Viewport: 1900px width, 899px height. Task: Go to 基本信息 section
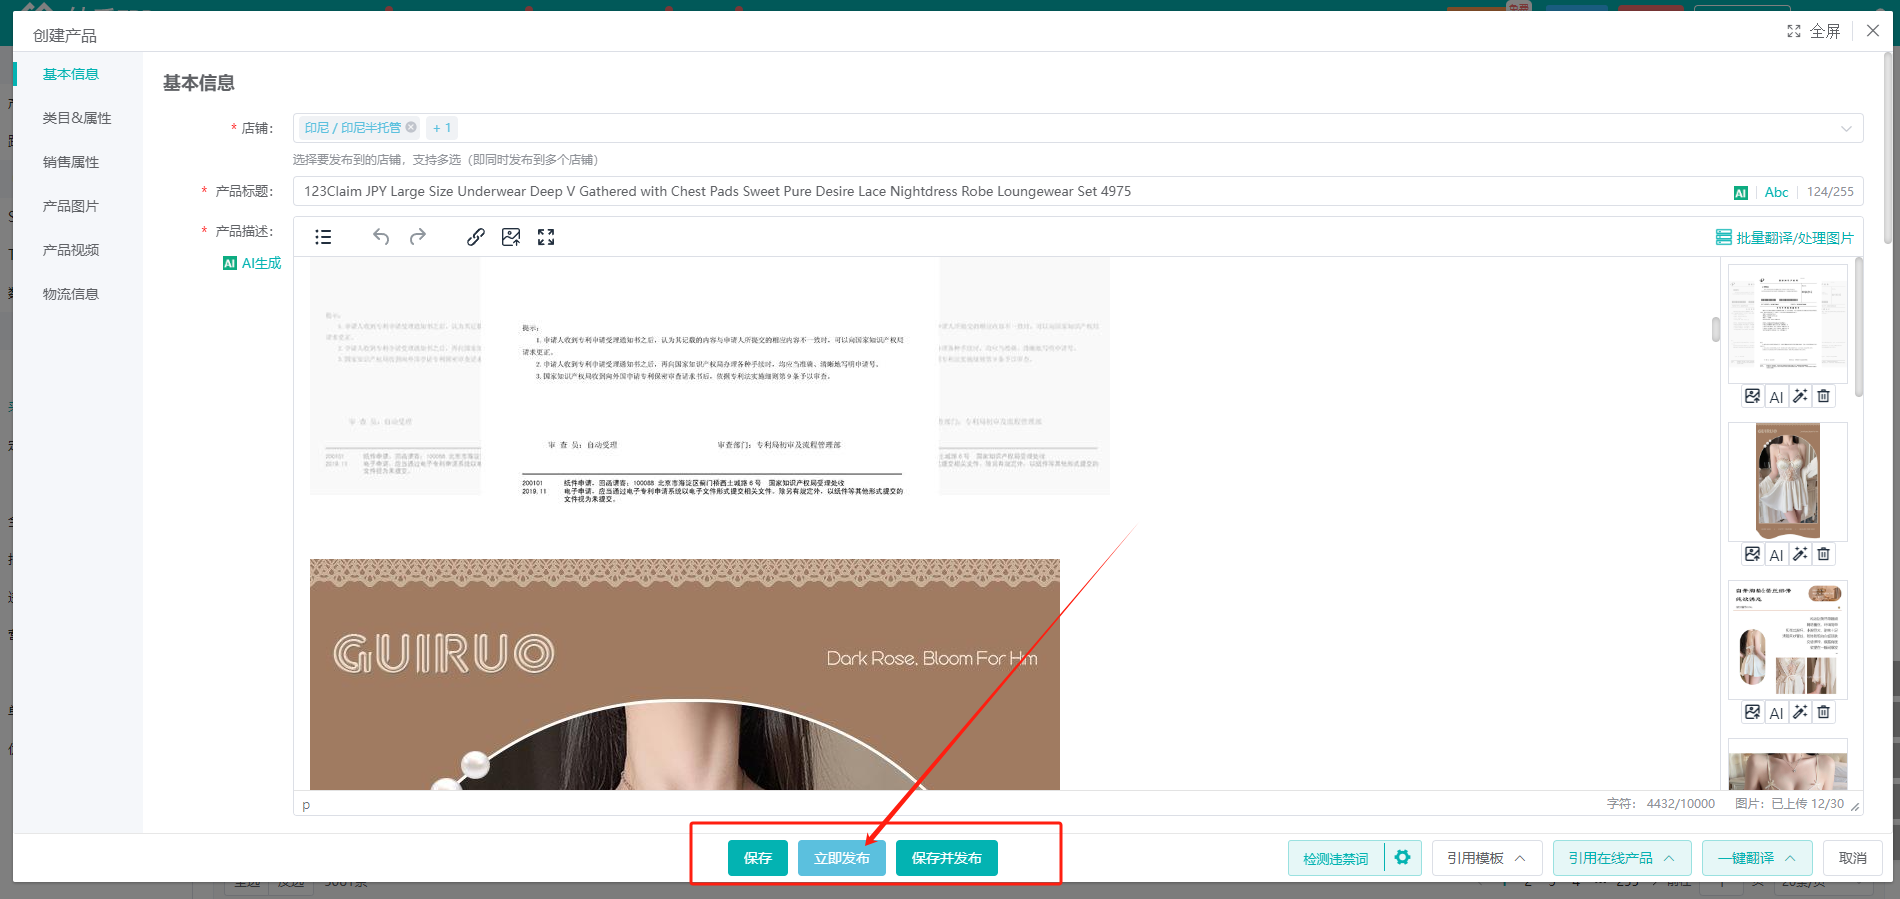[71, 74]
